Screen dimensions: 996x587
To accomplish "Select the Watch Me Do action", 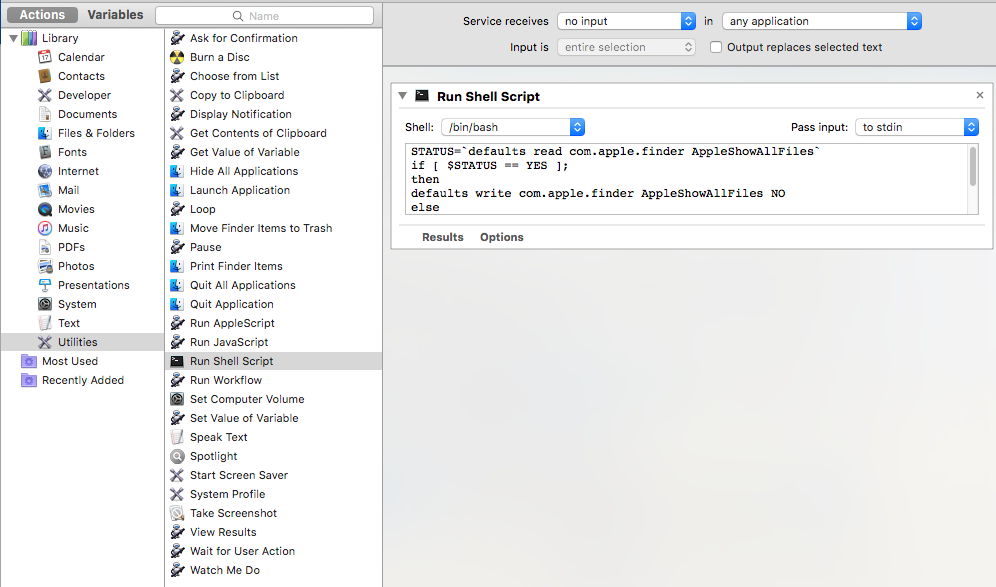I will (x=226, y=570).
